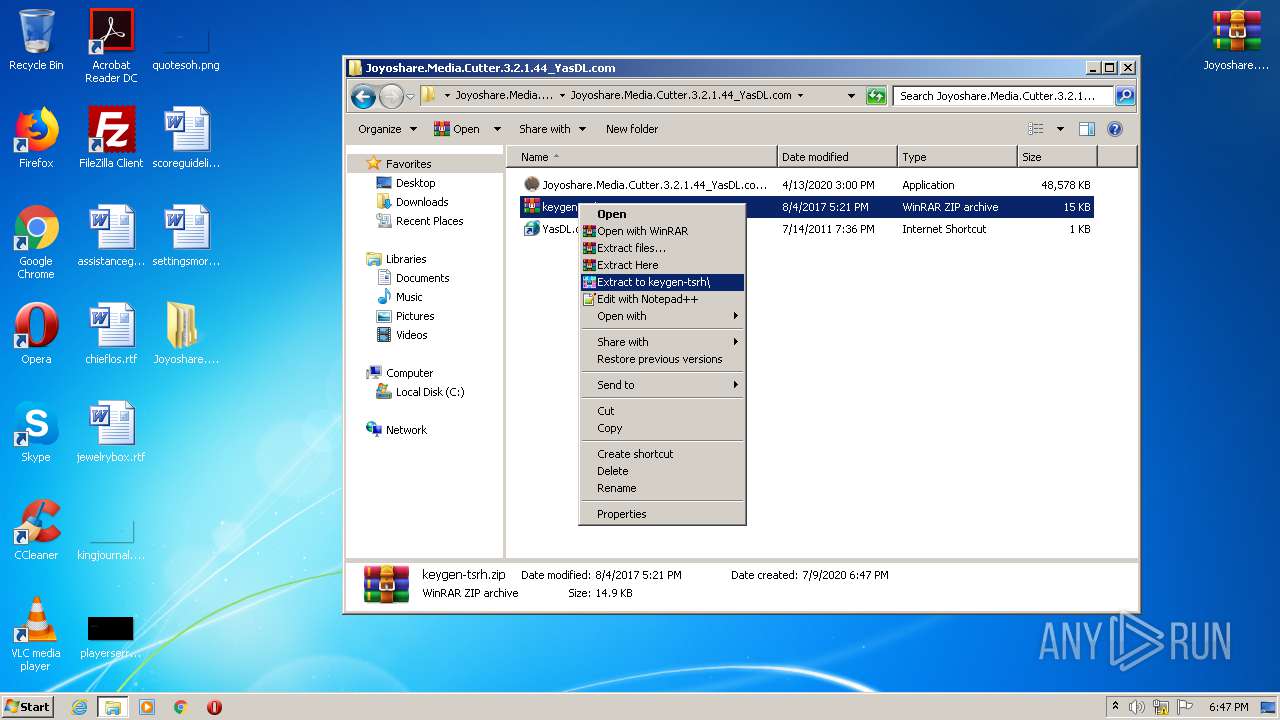Viewport: 1280px width, 720px height.
Task: Choose Cut from context menu
Action: (x=662, y=411)
